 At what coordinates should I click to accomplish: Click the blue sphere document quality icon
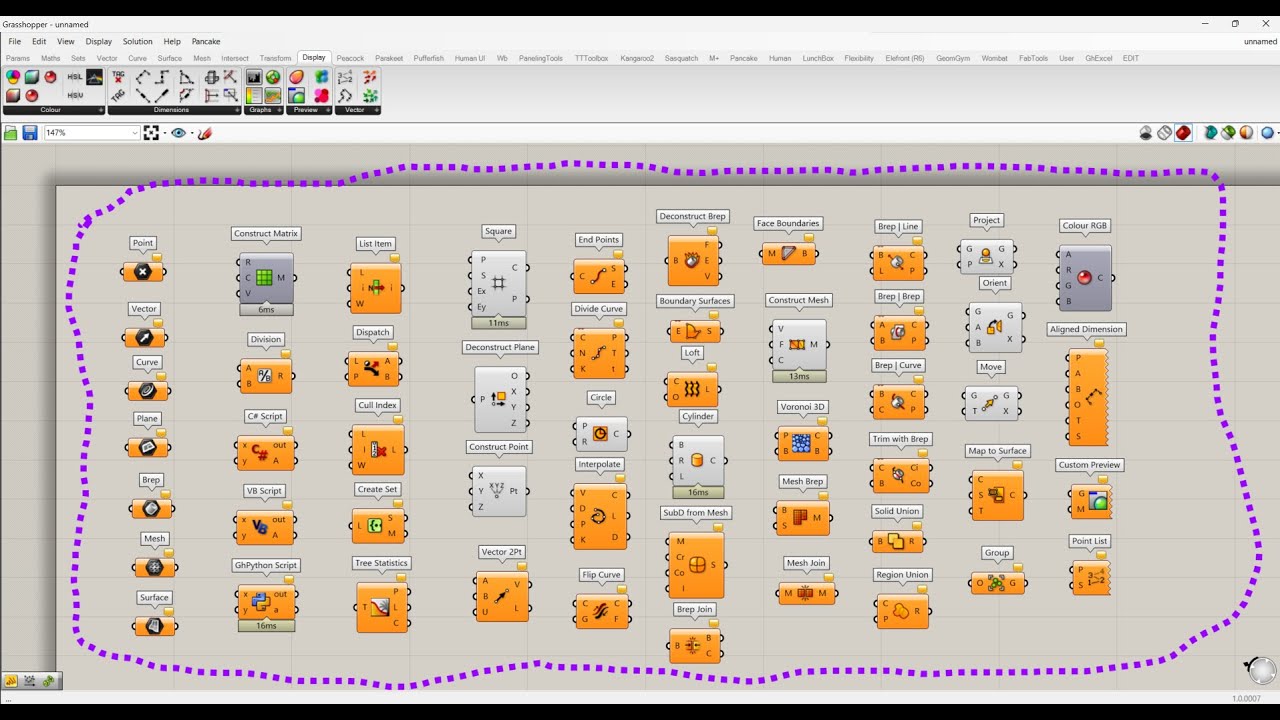point(1267,133)
